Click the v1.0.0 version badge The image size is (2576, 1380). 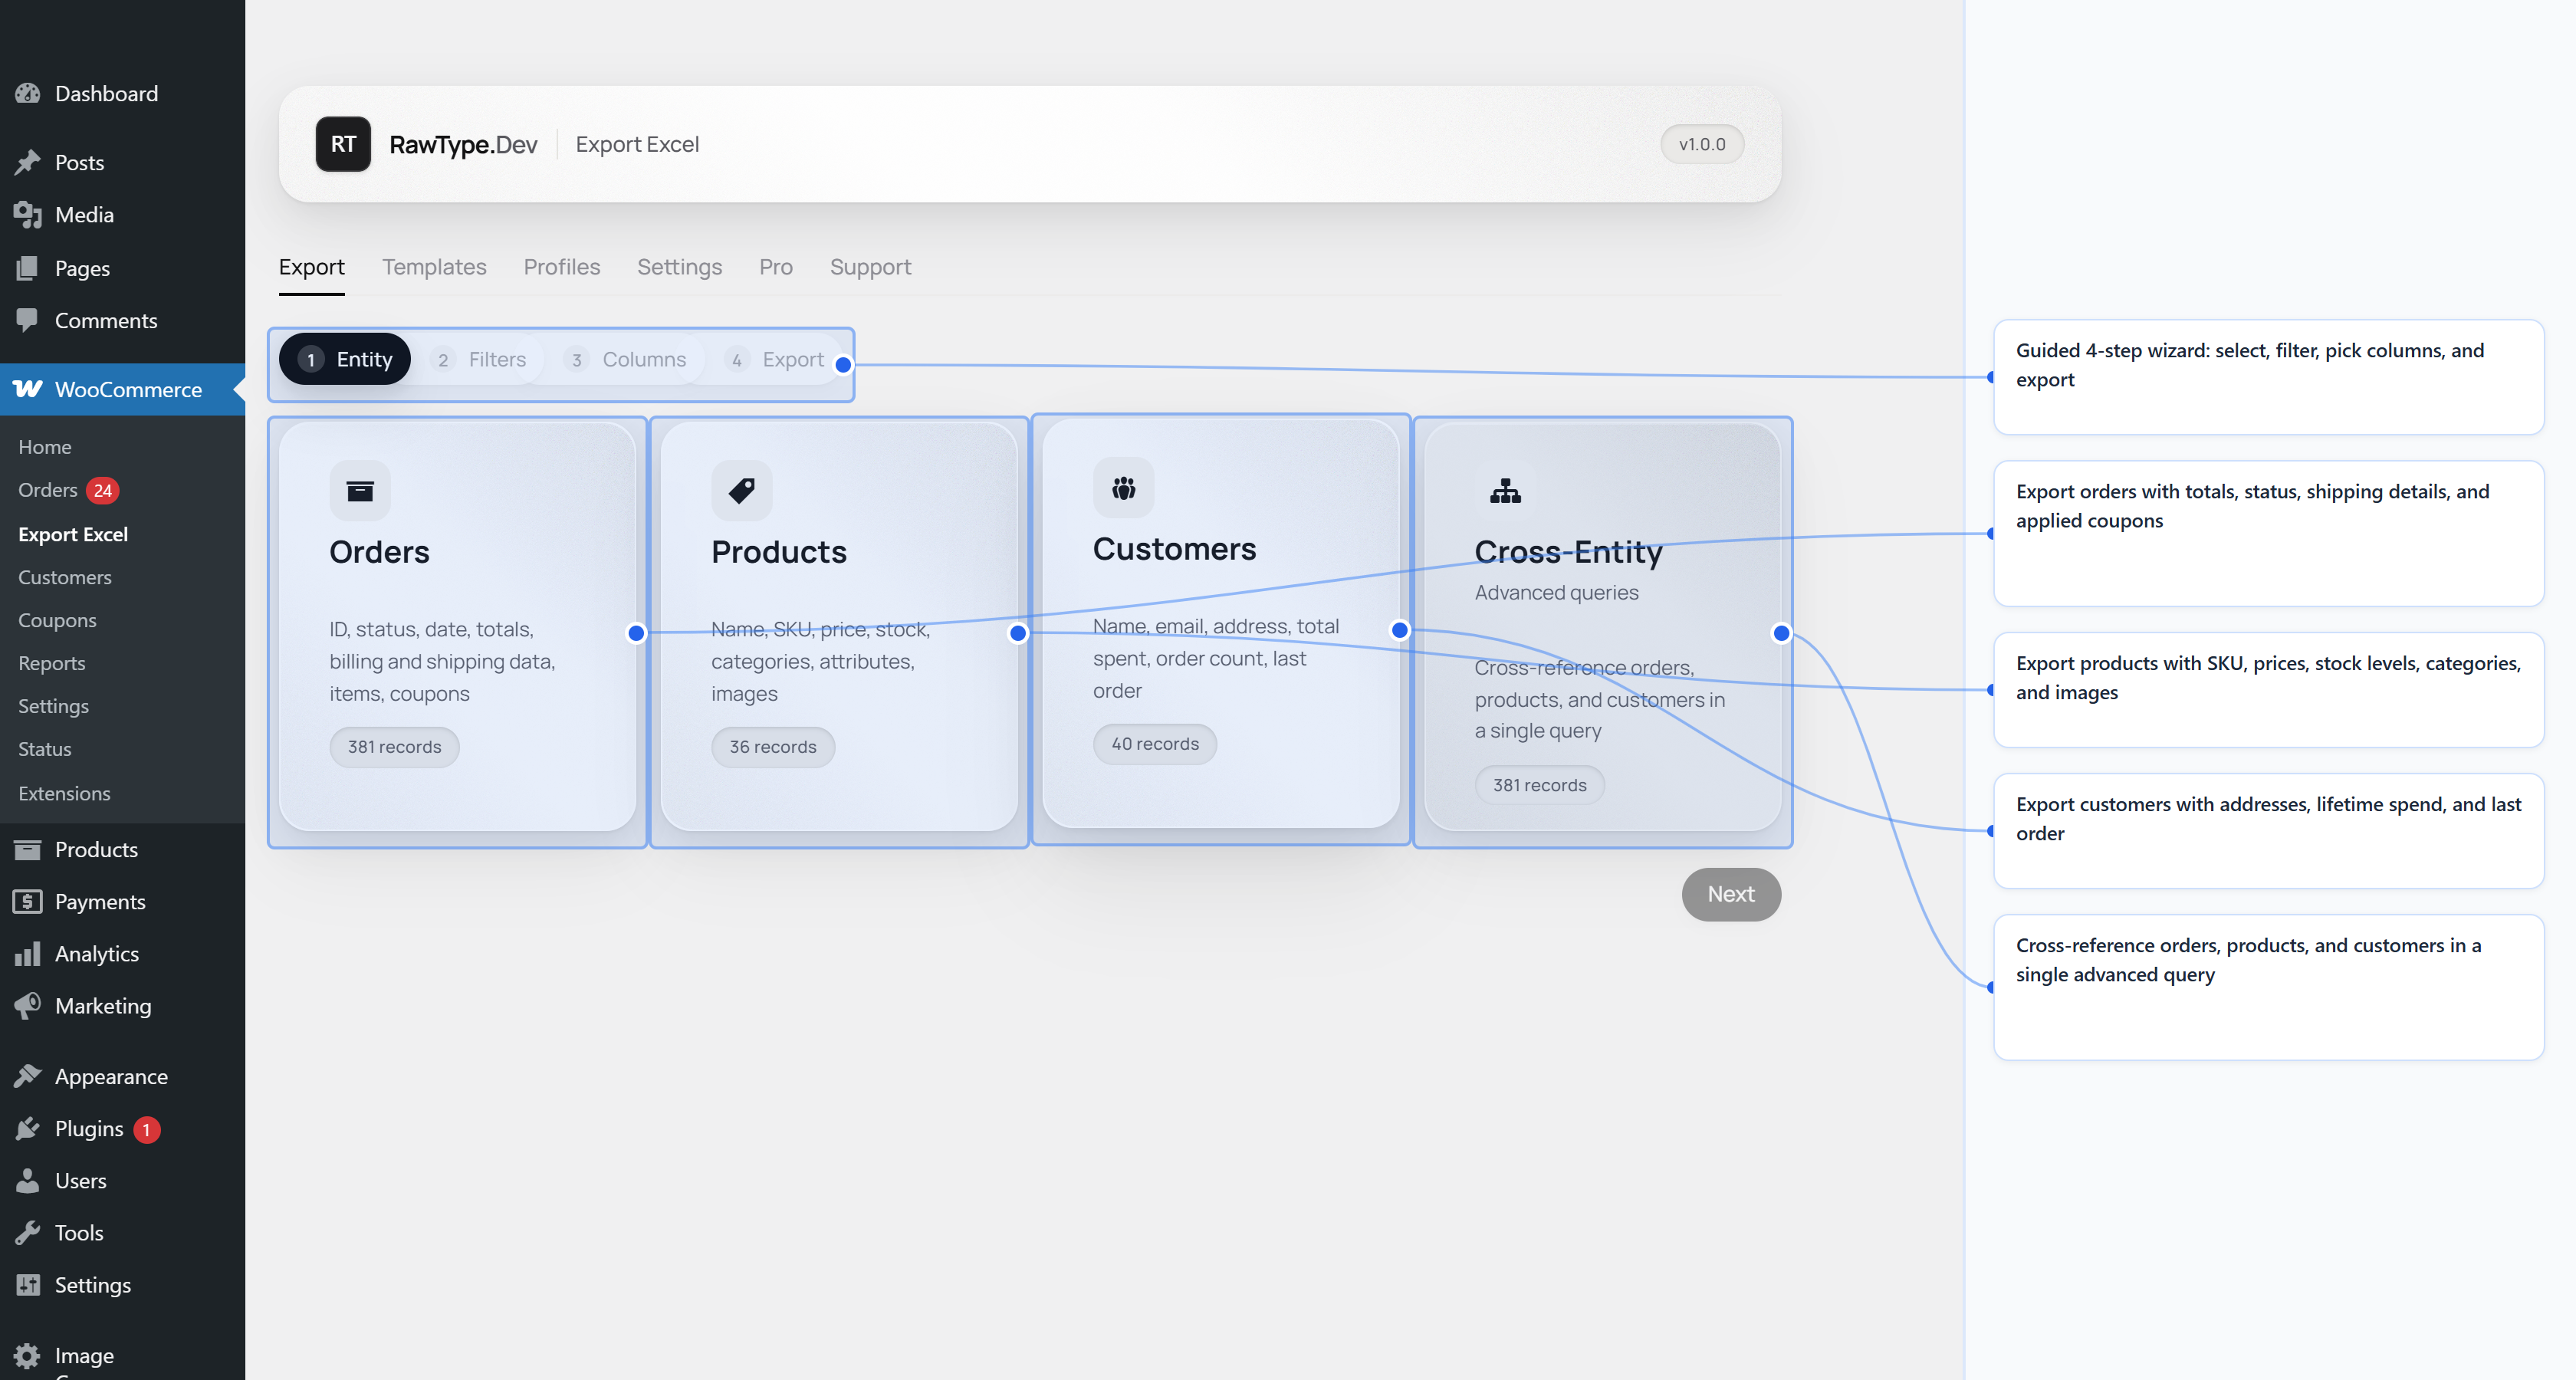coord(1702,144)
